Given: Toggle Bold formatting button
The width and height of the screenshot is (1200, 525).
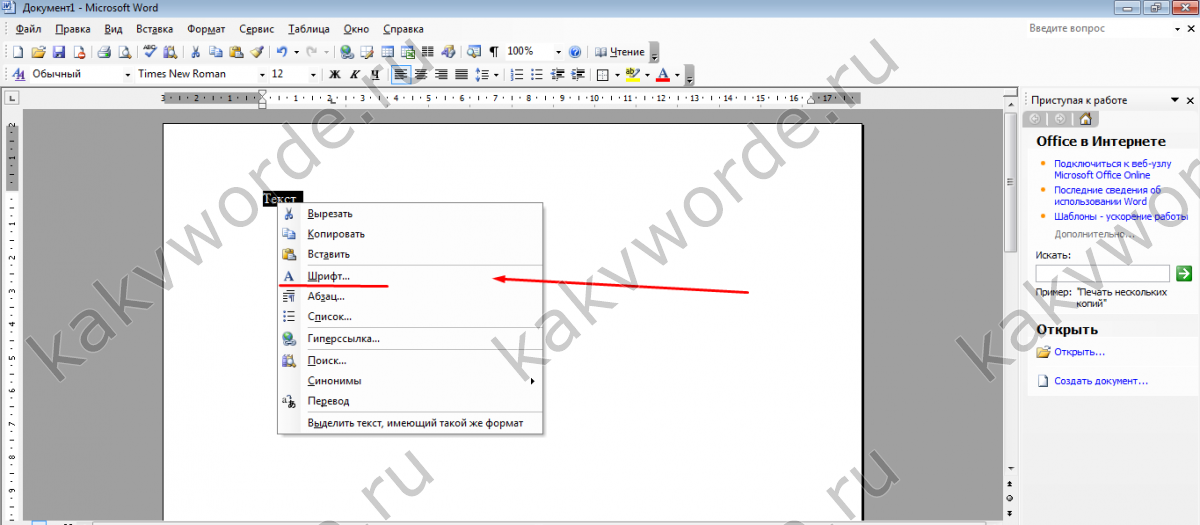Looking at the screenshot, I should [334, 74].
